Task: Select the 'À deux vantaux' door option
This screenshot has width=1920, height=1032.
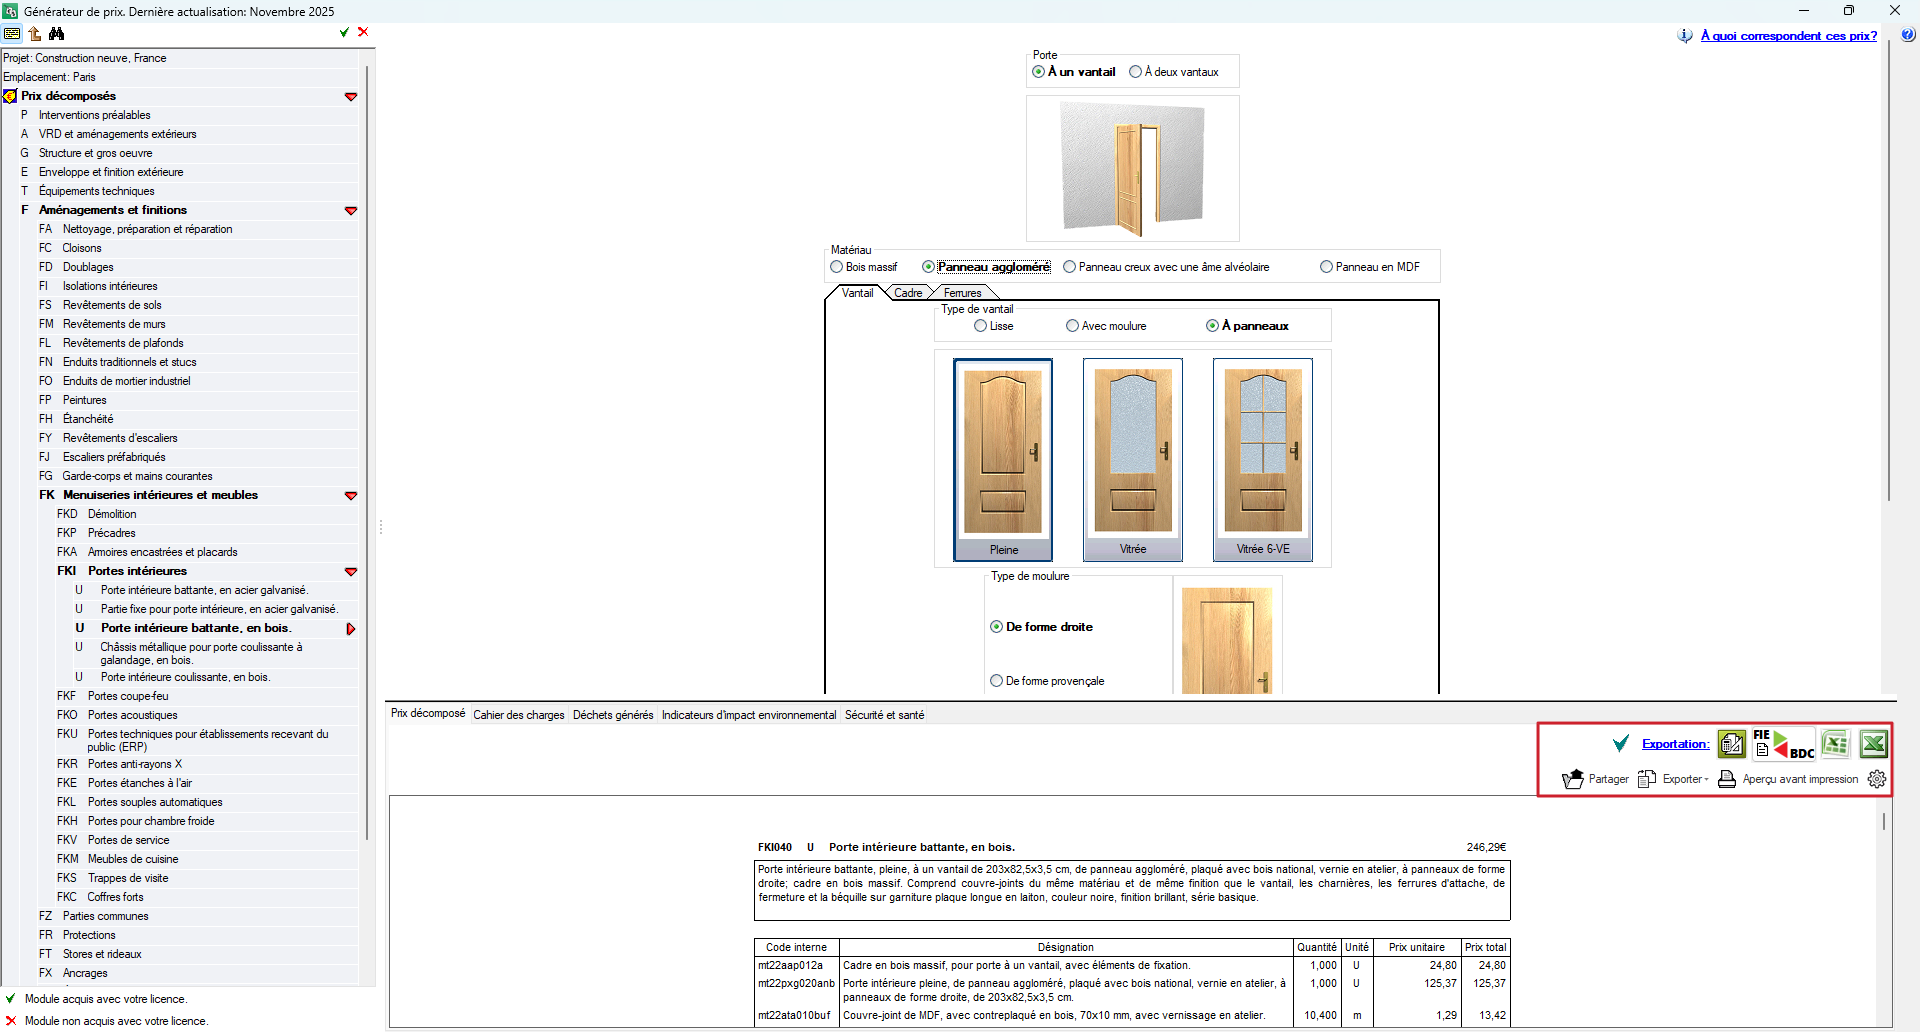Action: [1174, 72]
